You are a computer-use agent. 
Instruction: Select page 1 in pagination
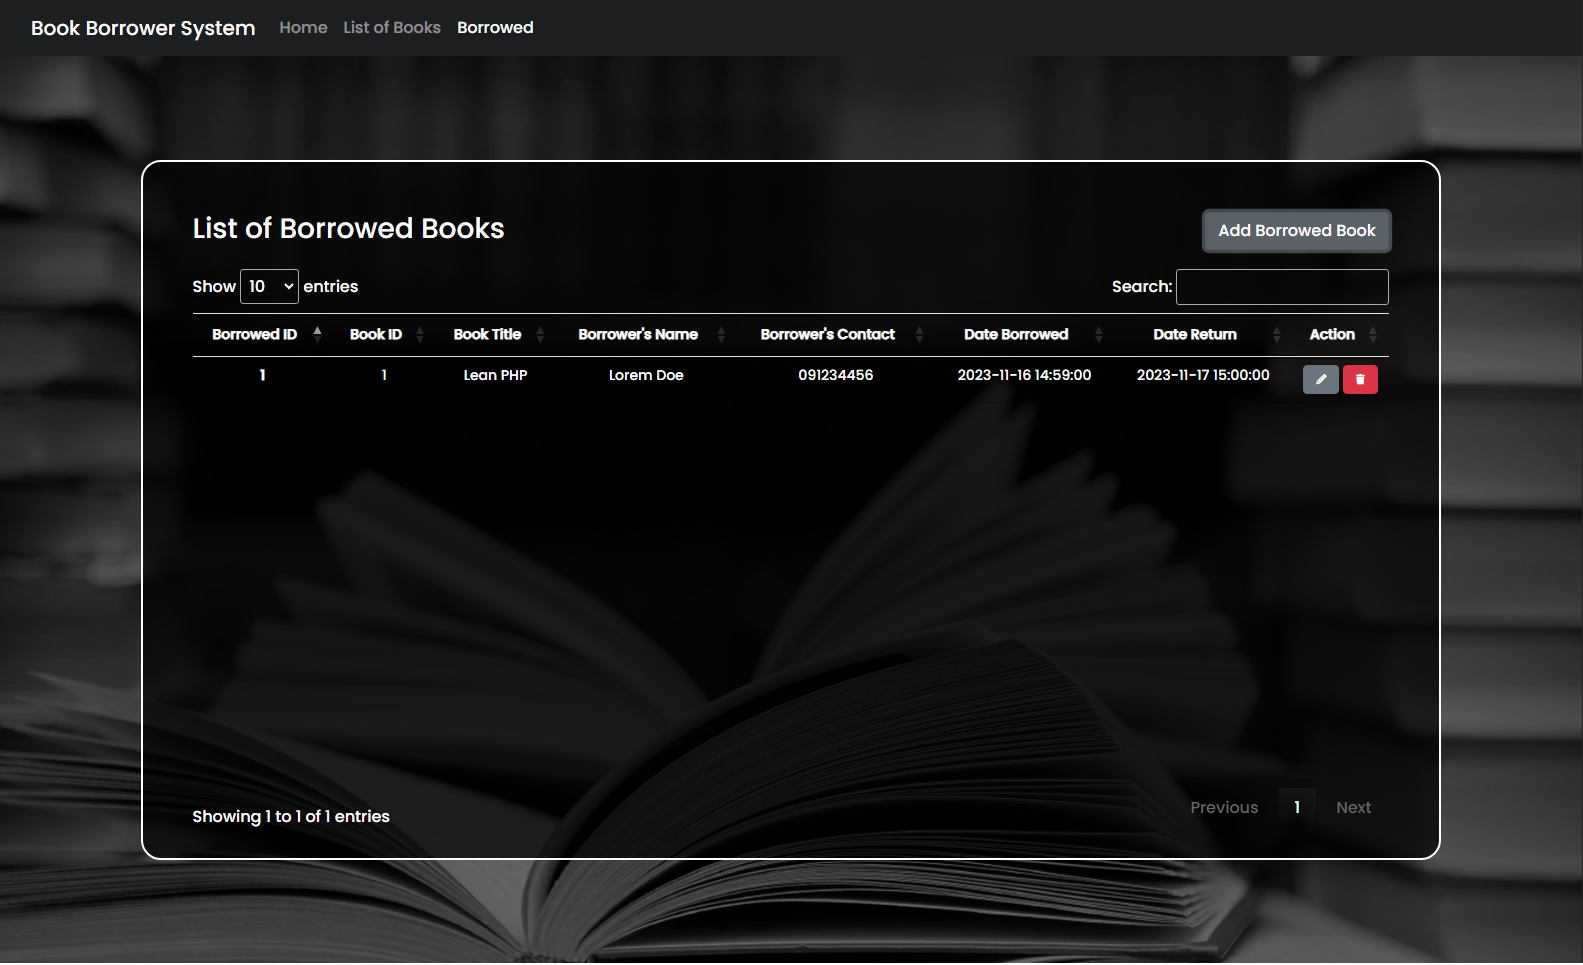pyautogui.click(x=1297, y=808)
